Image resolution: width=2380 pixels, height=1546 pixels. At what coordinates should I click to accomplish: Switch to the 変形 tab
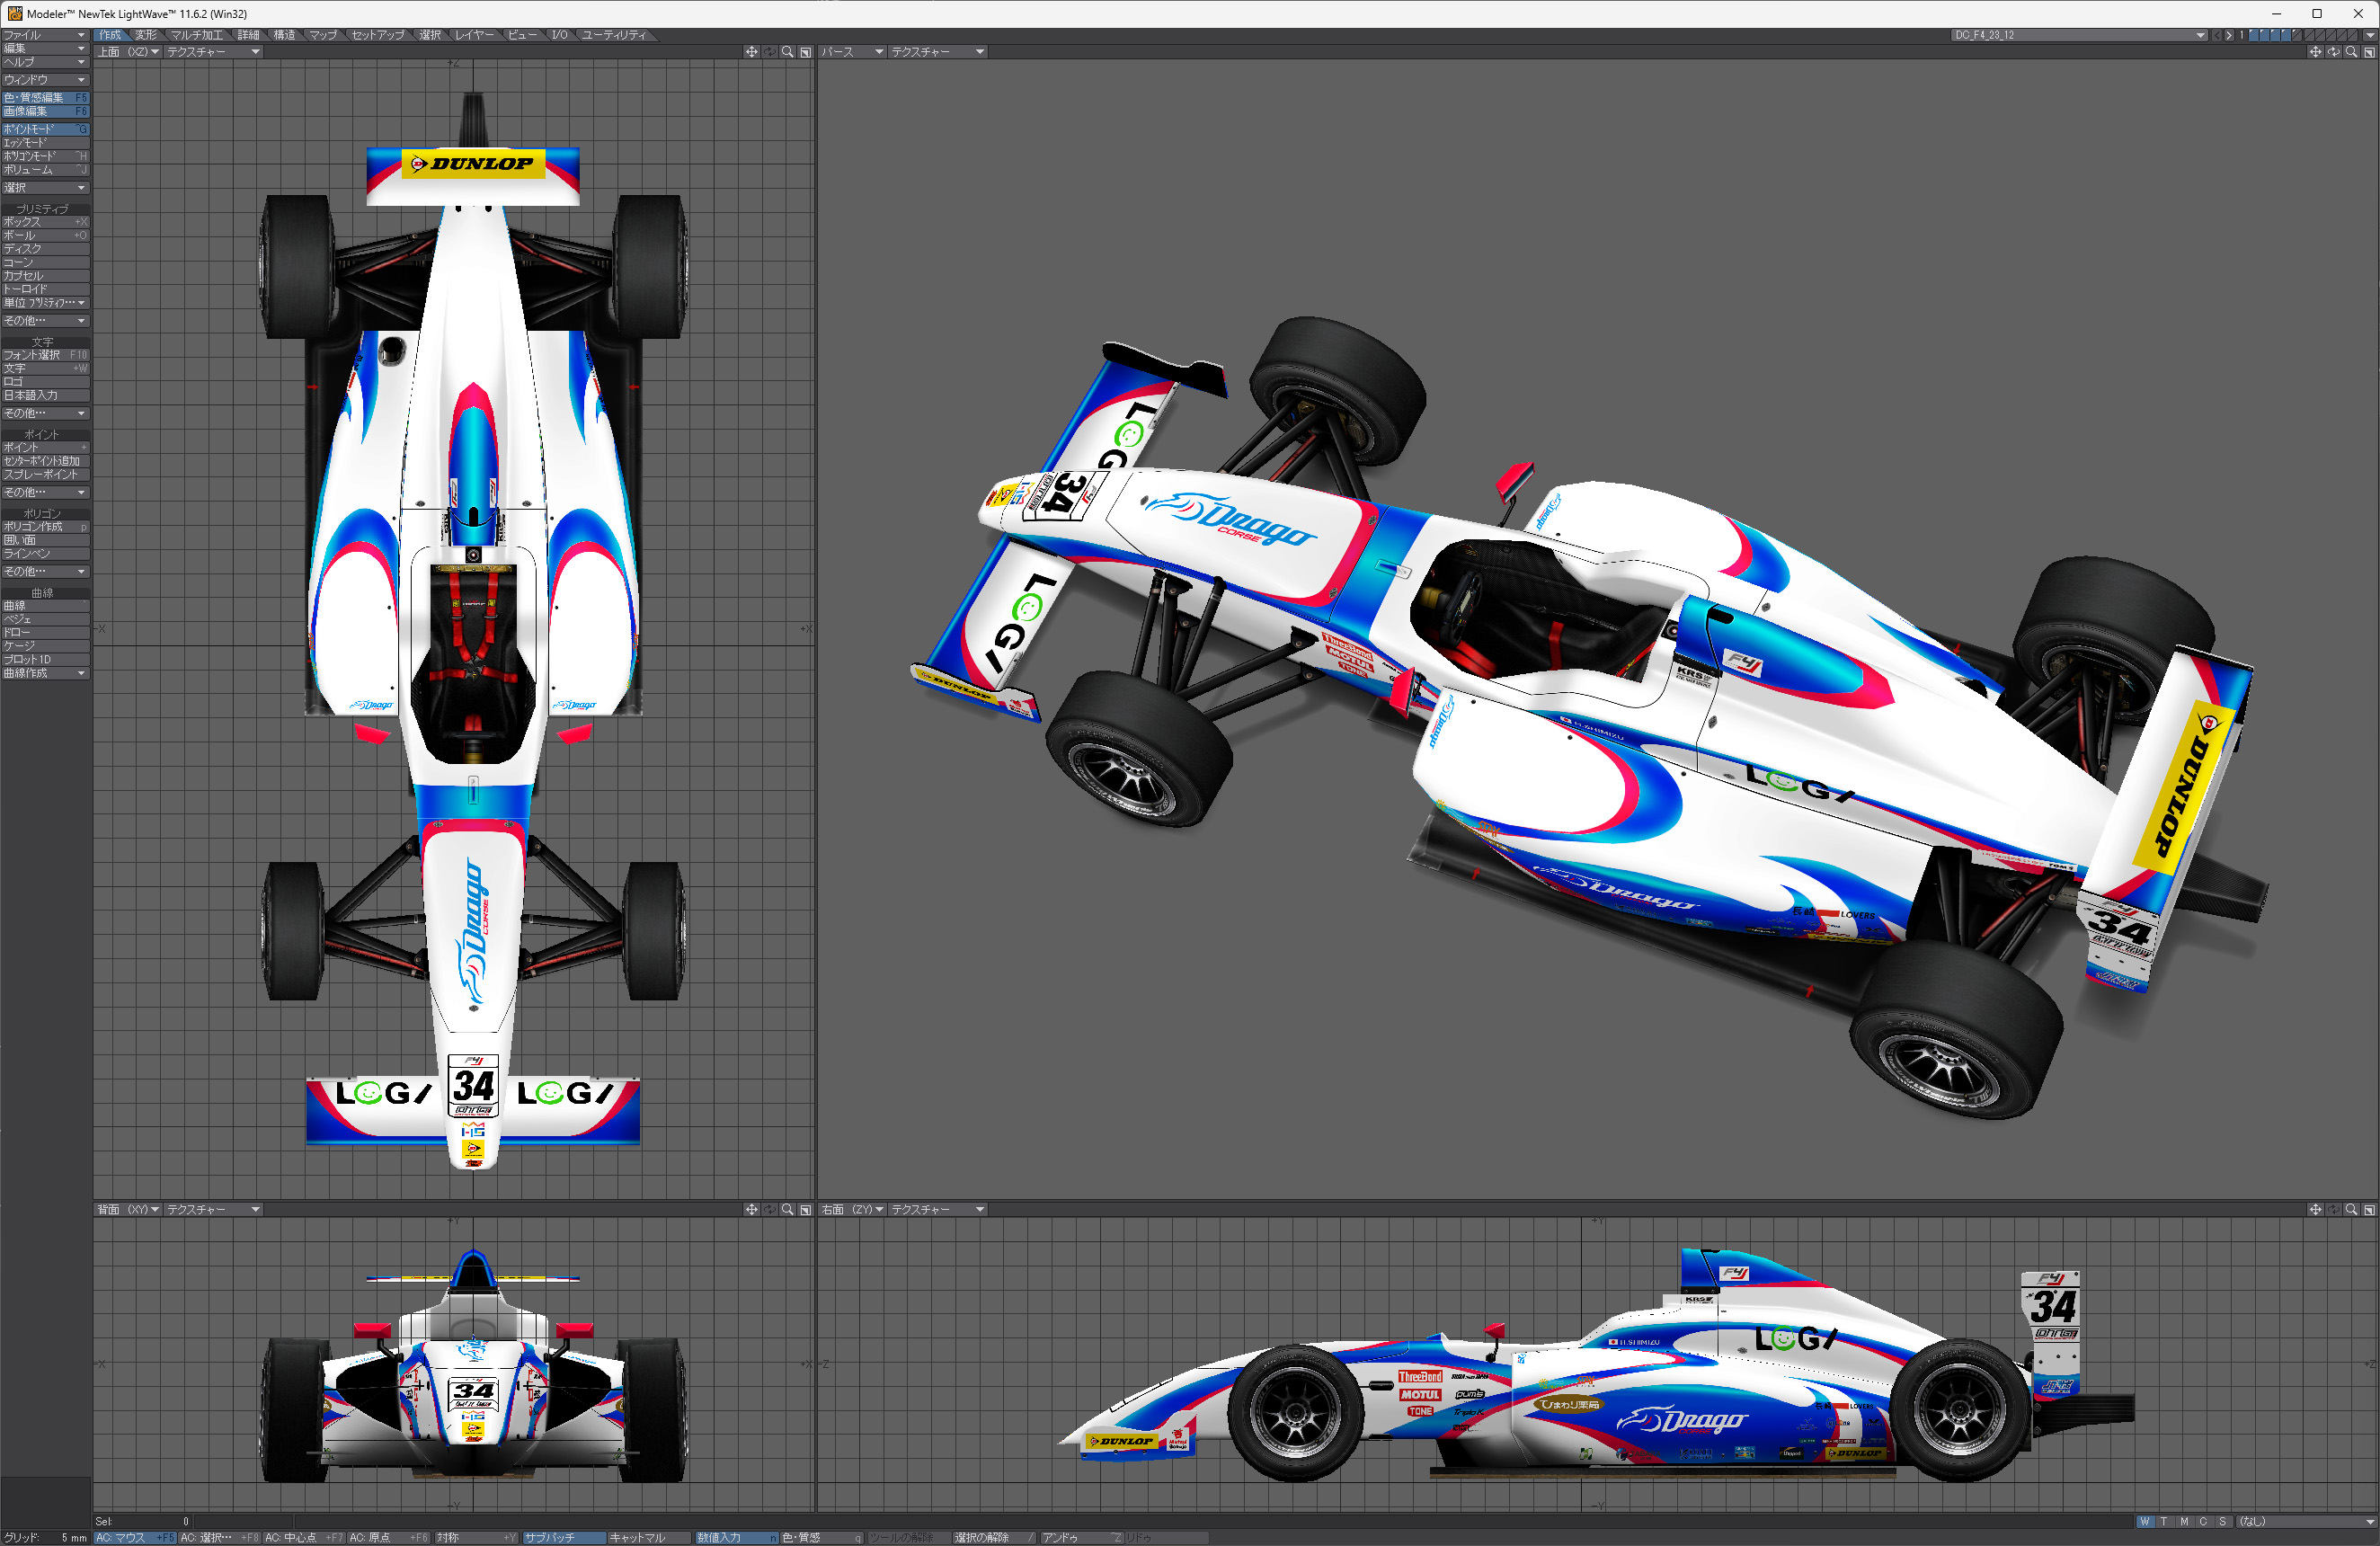tap(147, 35)
